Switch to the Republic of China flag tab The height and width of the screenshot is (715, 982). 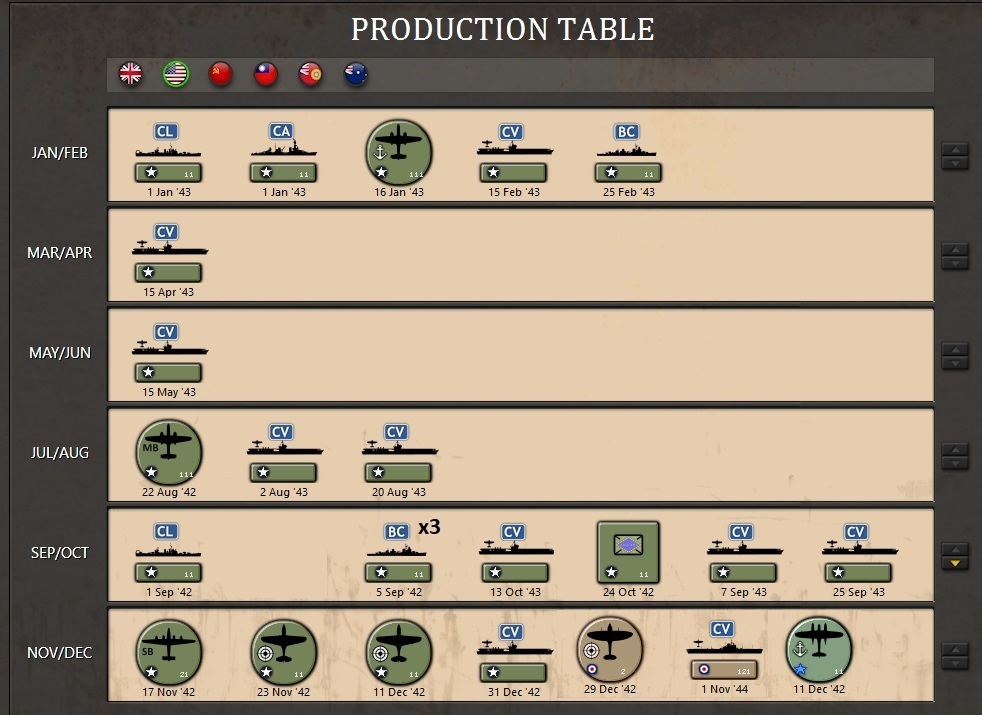[x=265, y=73]
